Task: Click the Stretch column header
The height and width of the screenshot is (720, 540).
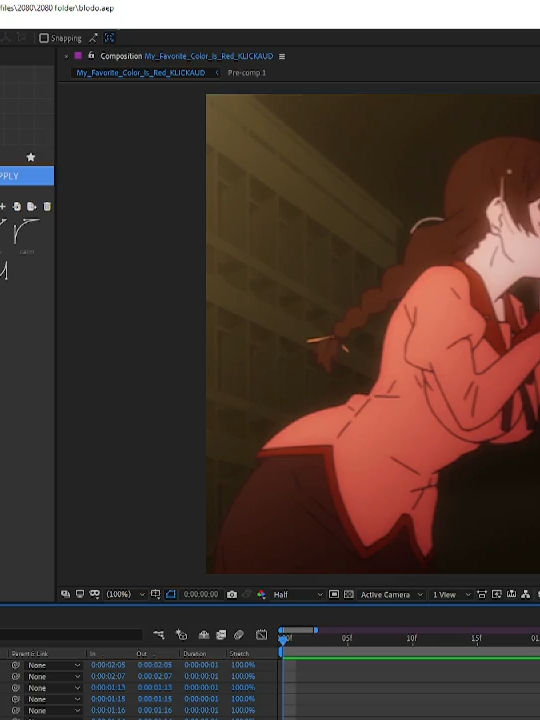Action: tap(239, 653)
